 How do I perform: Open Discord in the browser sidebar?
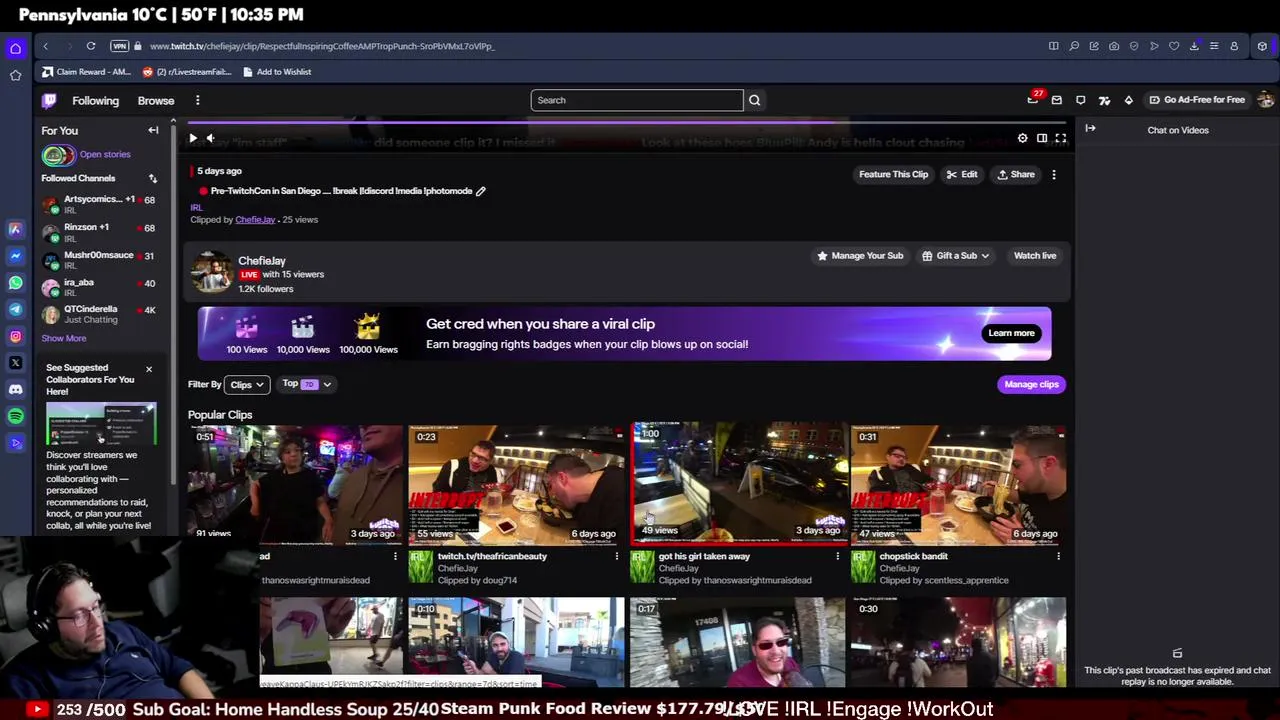[15, 390]
